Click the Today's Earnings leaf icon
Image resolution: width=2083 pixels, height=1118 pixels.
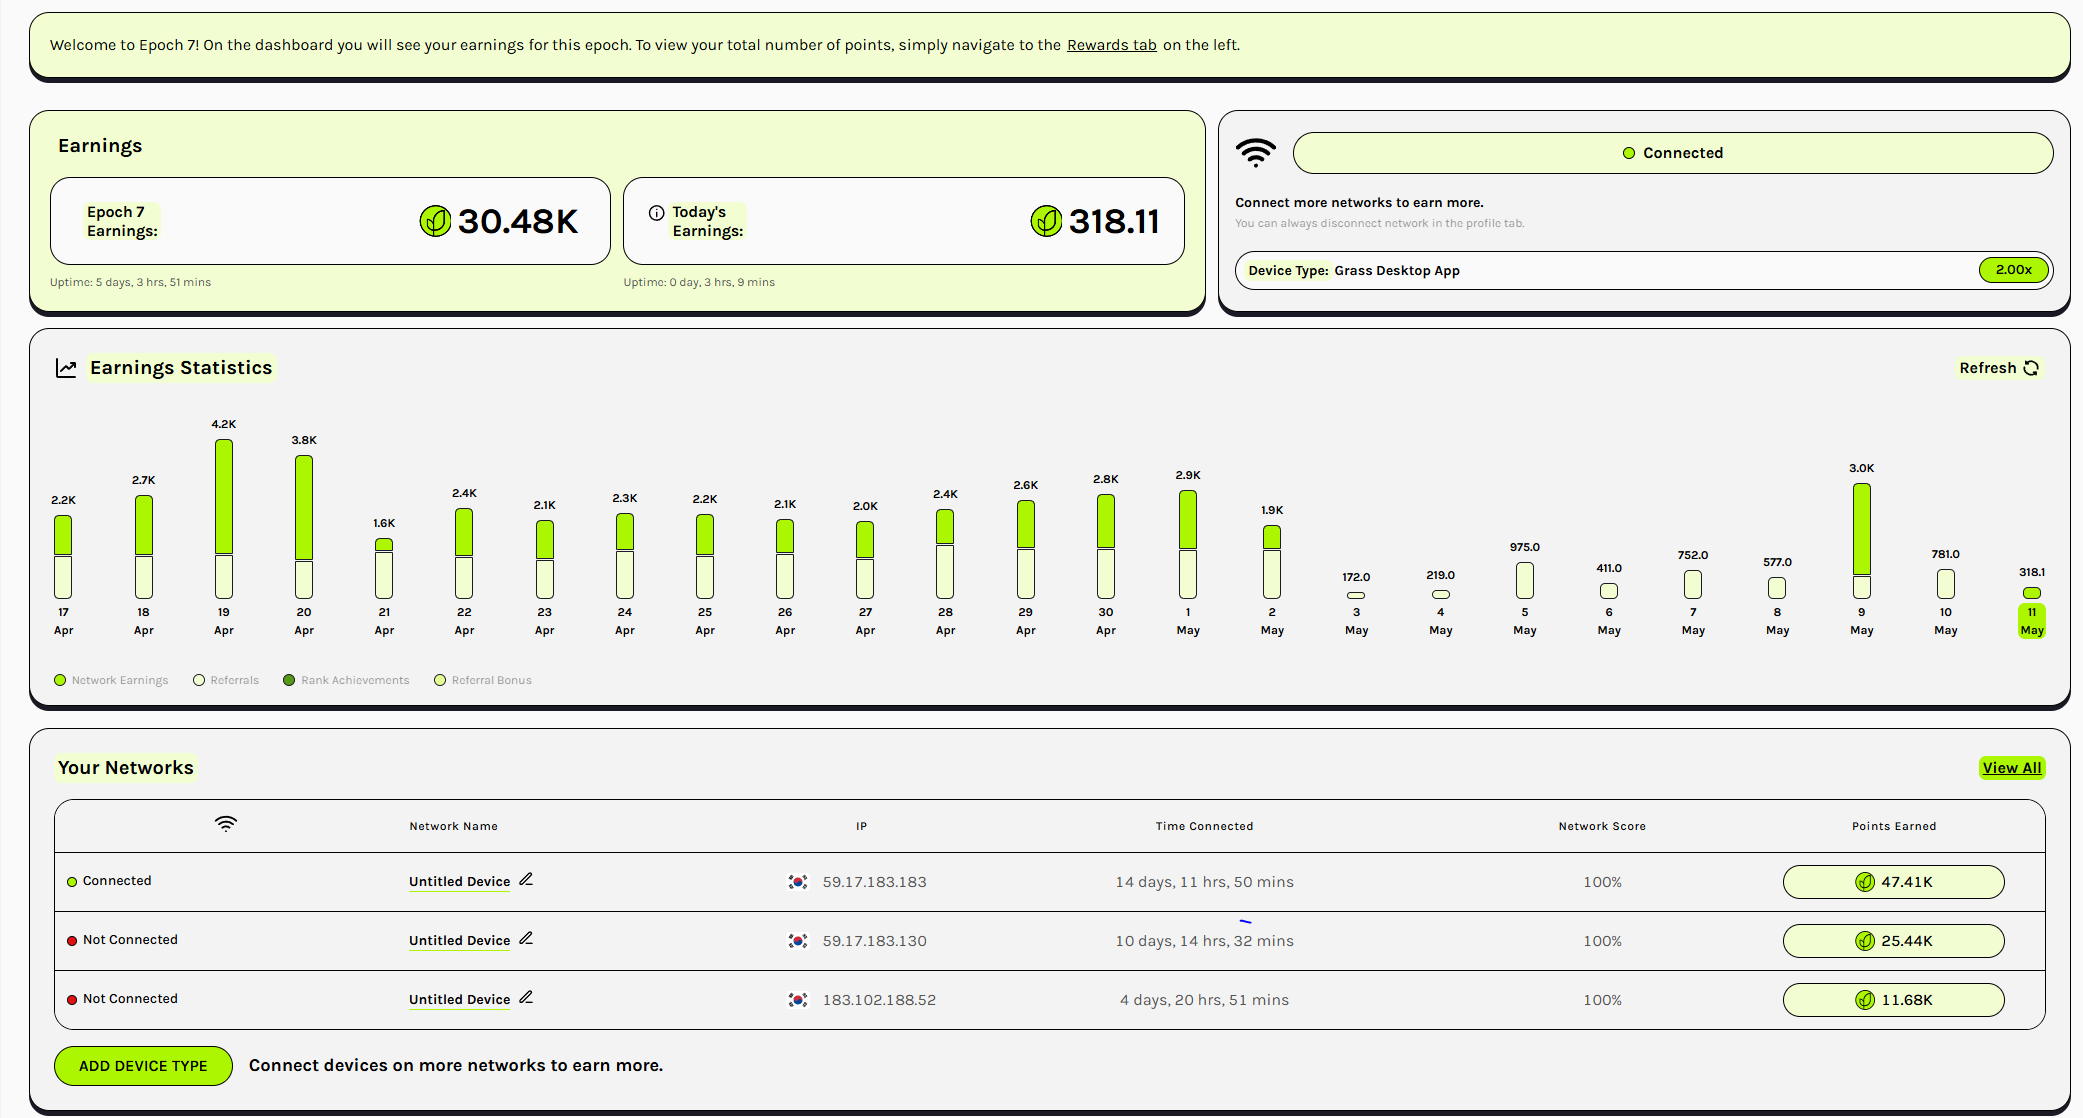click(x=1046, y=221)
